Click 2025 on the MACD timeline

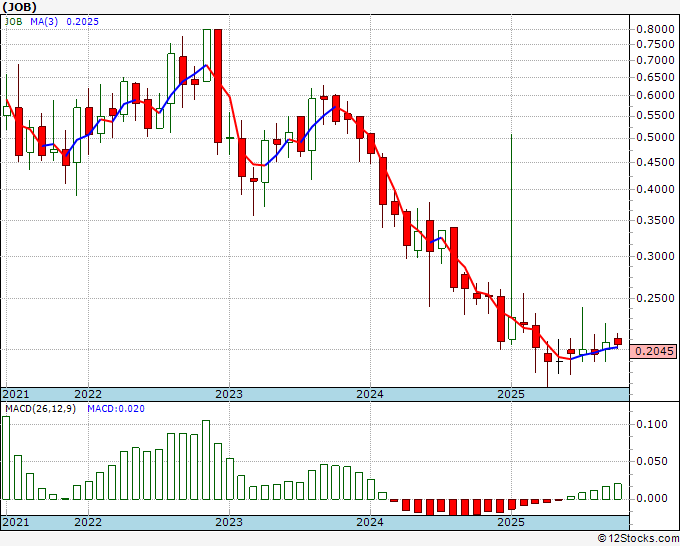coord(511,522)
